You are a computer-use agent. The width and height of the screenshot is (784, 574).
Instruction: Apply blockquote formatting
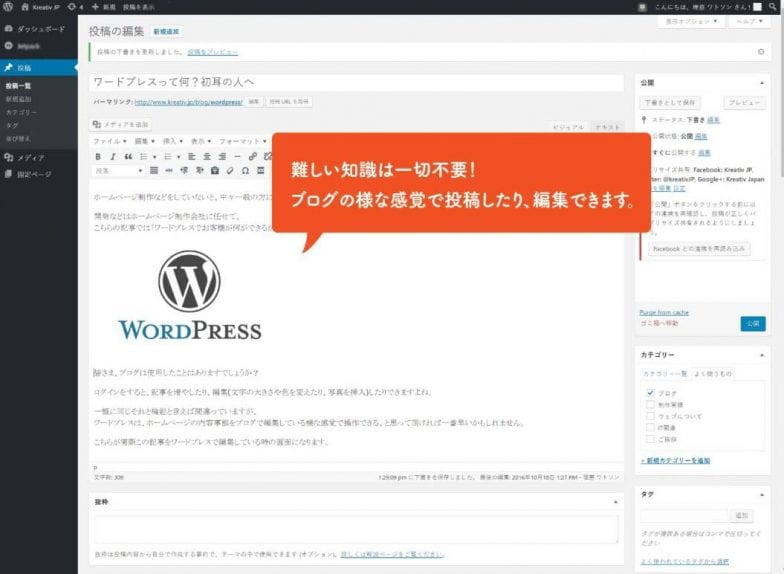pos(128,156)
